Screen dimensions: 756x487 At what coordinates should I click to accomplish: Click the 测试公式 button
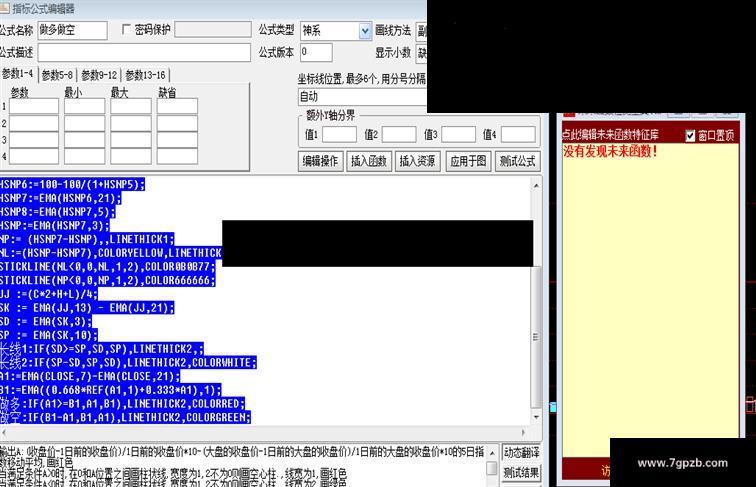tap(518, 161)
